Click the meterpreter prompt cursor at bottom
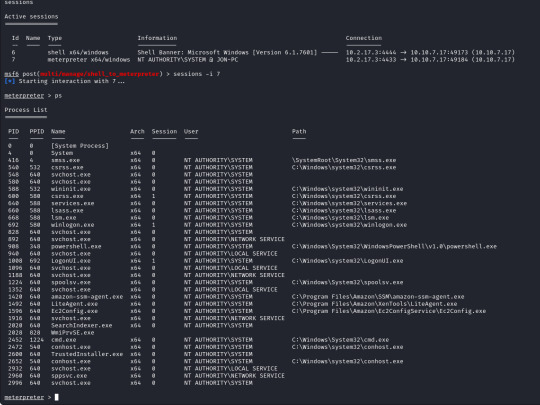 point(56,397)
